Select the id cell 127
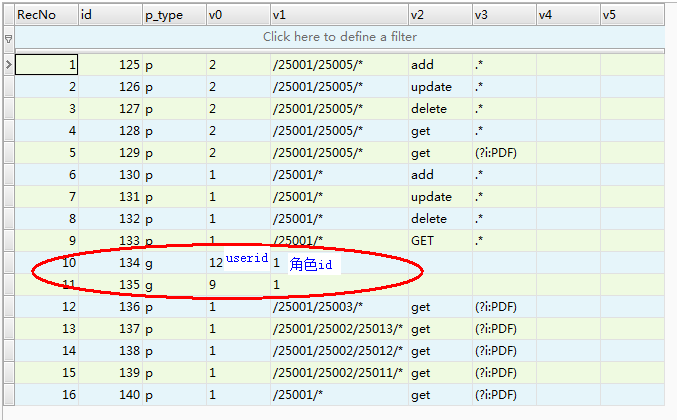 click(x=111, y=109)
